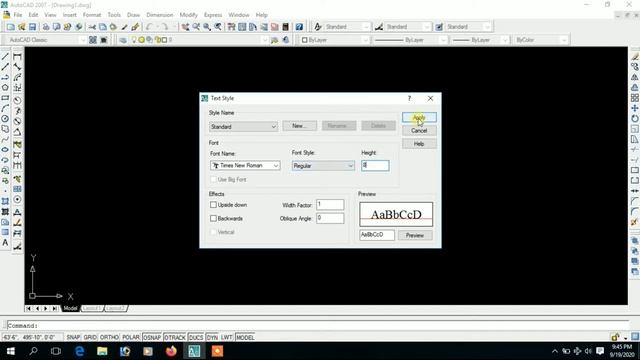Open the Draw menu
Screen dimensions: 640x360
tap(133, 15)
